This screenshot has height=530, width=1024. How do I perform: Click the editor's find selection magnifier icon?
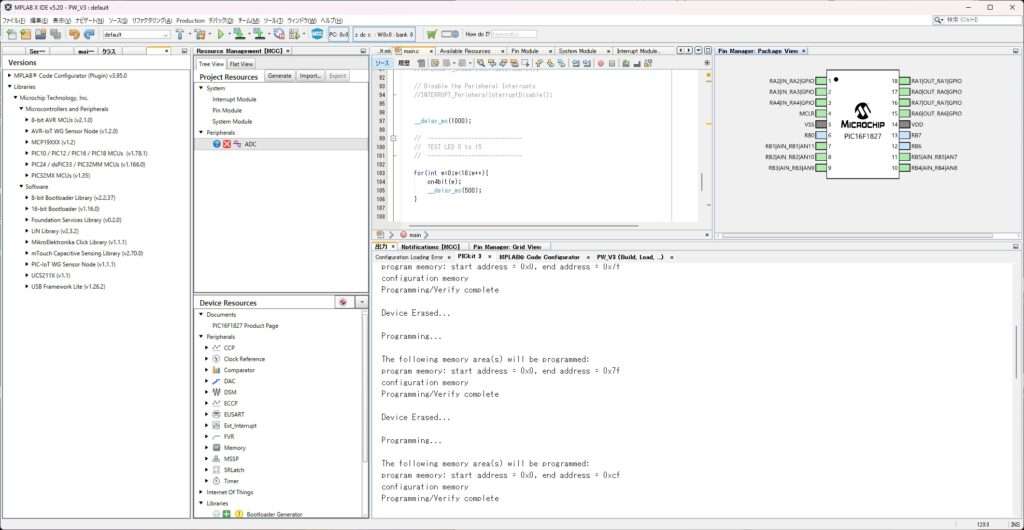point(481,63)
